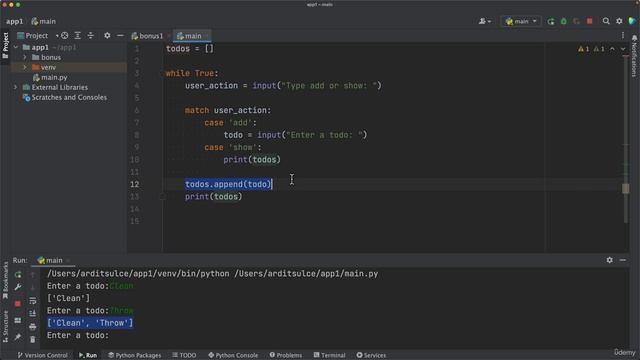
Task: Hide the Project tool window
Action: [x=120, y=36]
